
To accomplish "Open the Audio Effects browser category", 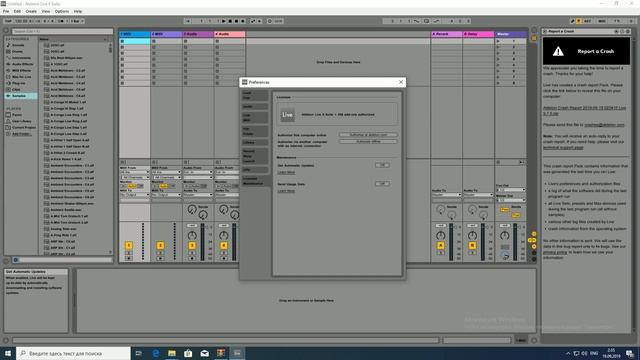I will pos(22,64).
